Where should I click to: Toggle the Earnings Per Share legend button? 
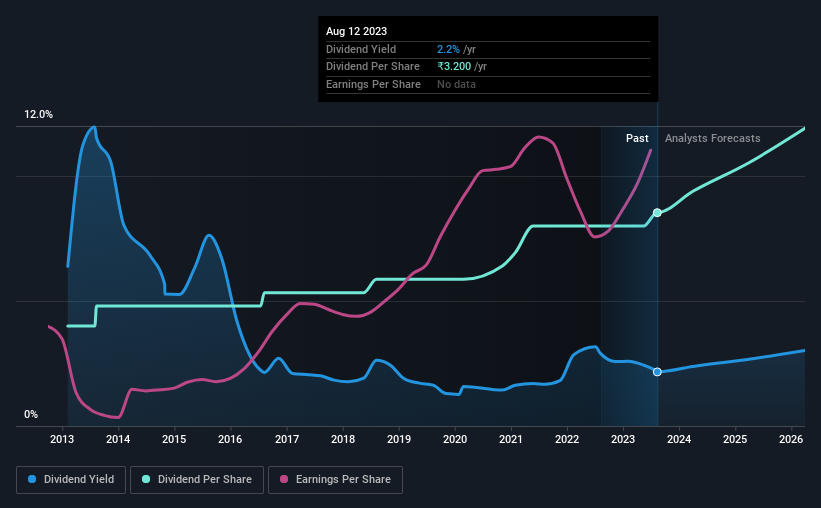[x=336, y=480]
